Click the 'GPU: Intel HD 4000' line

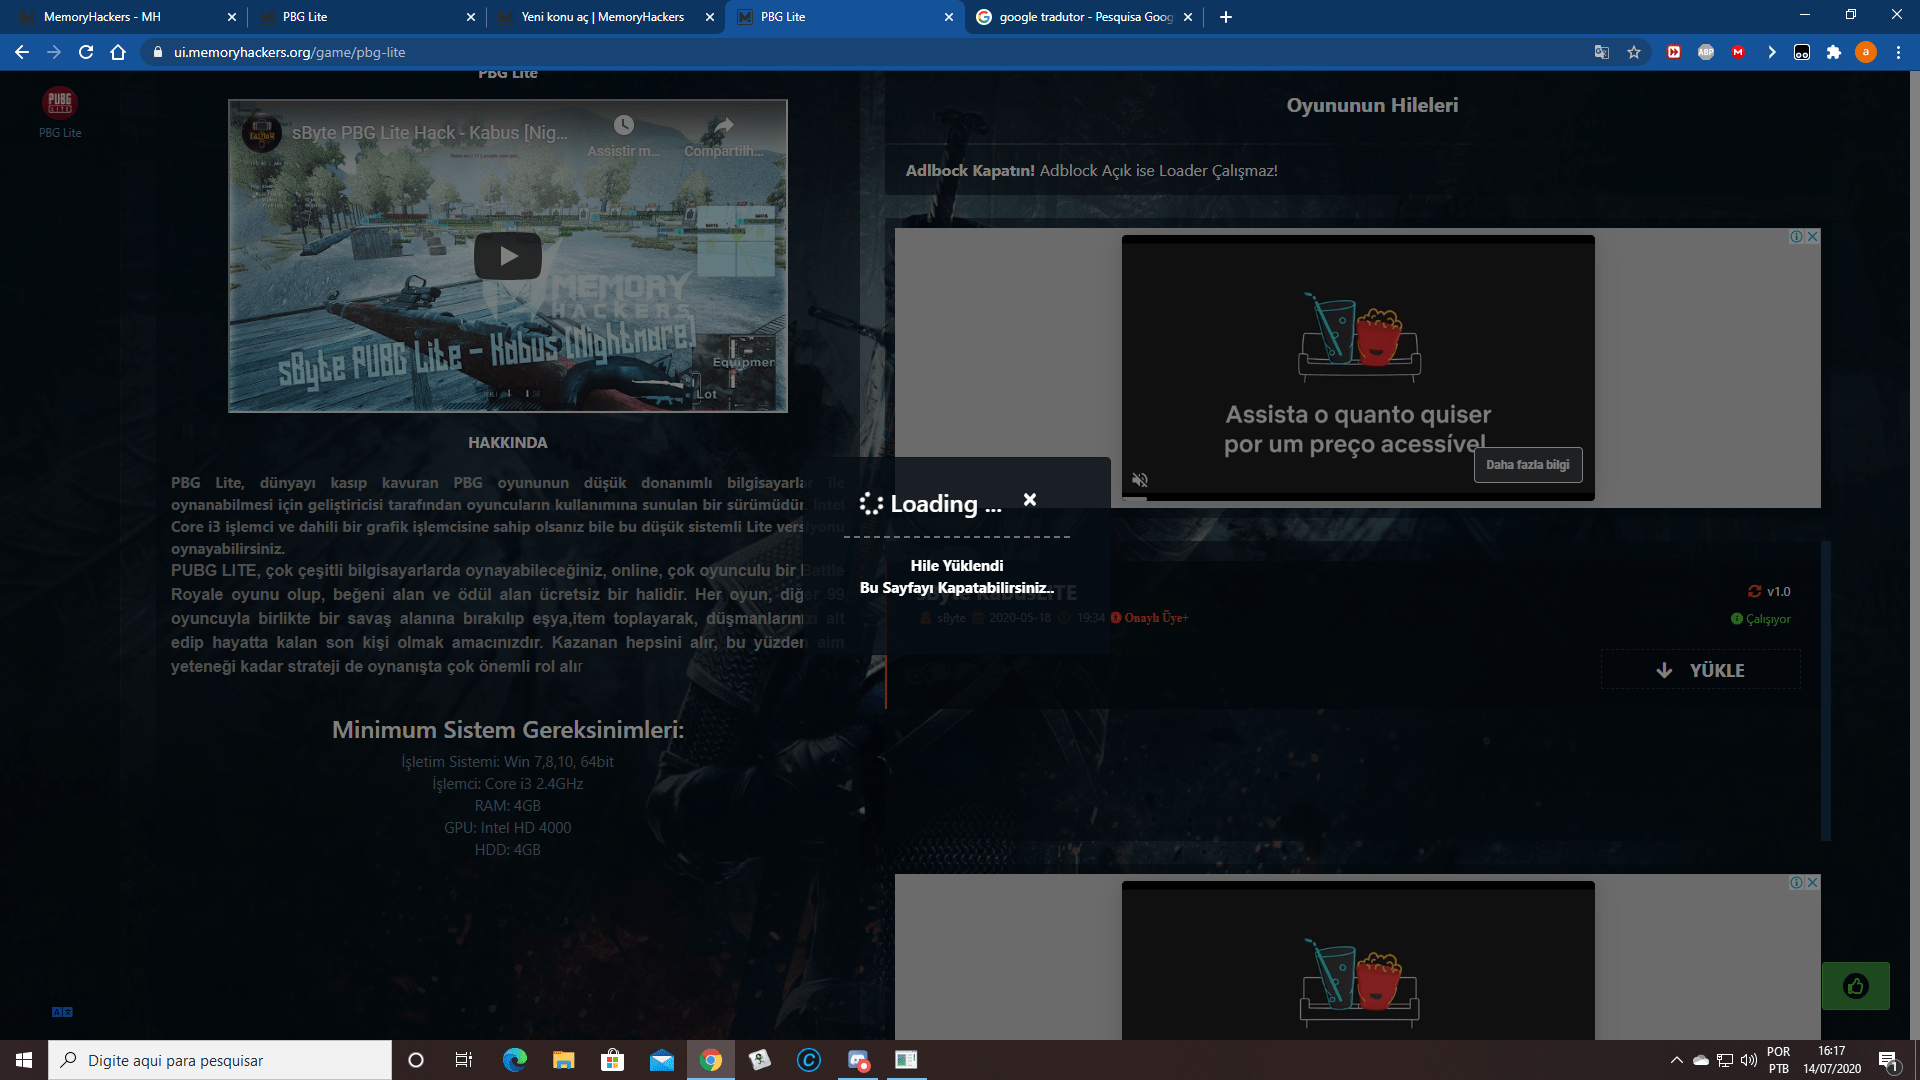pos(508,828)
